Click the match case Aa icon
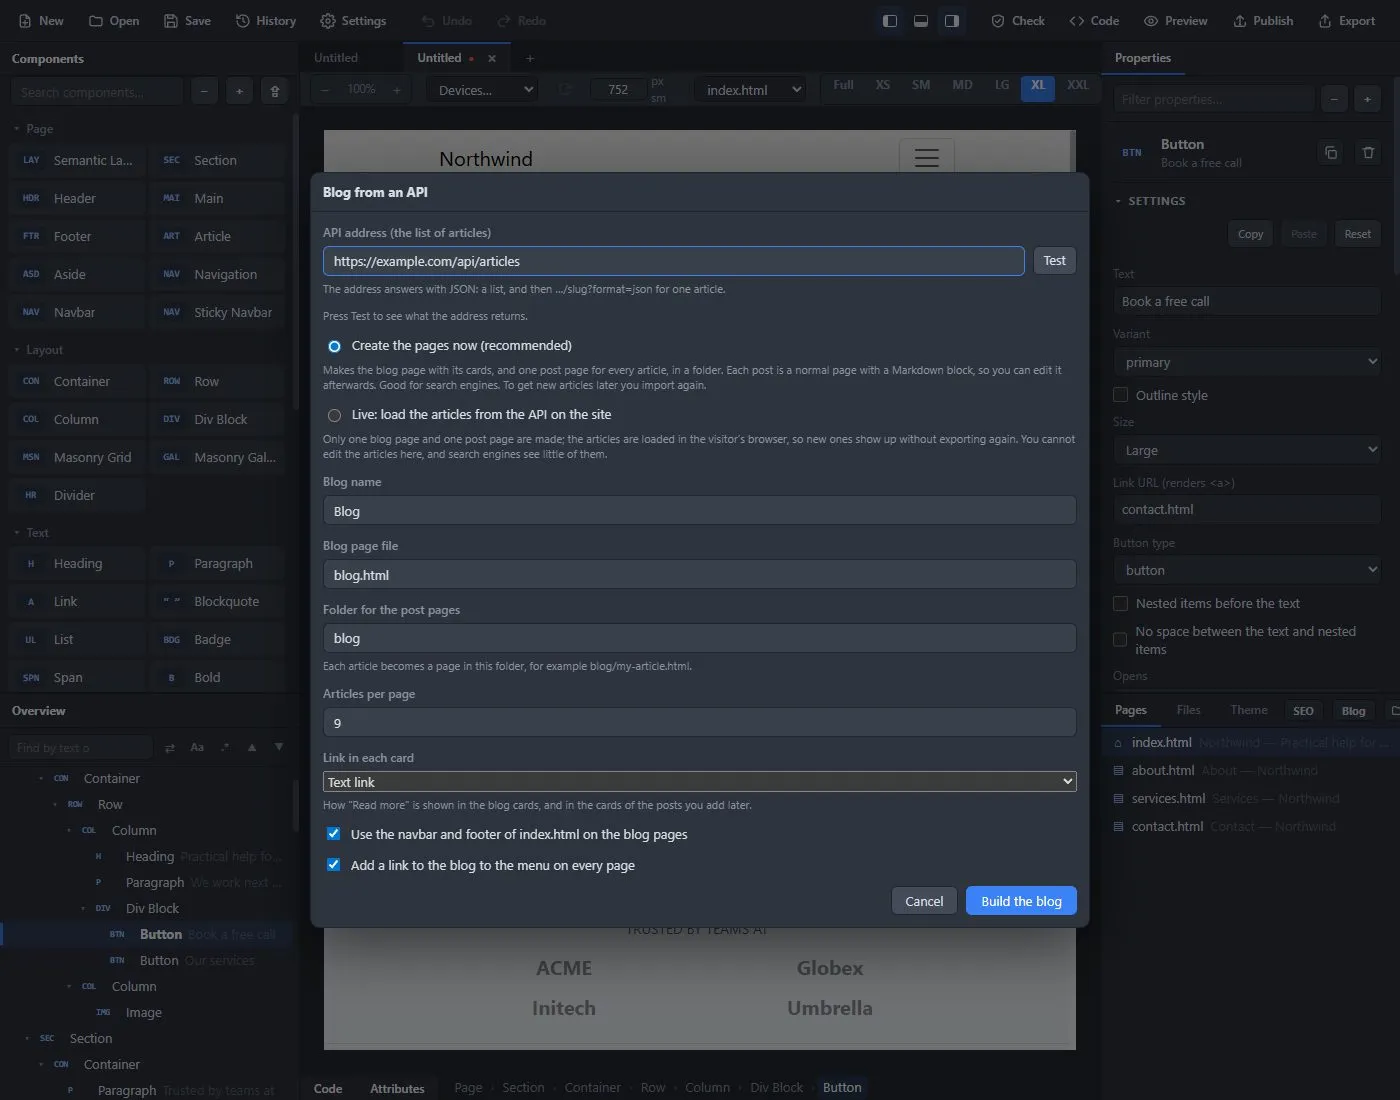Viewport: 1400px width, 1100px height. pyautogui.click(x=197, y=748)
